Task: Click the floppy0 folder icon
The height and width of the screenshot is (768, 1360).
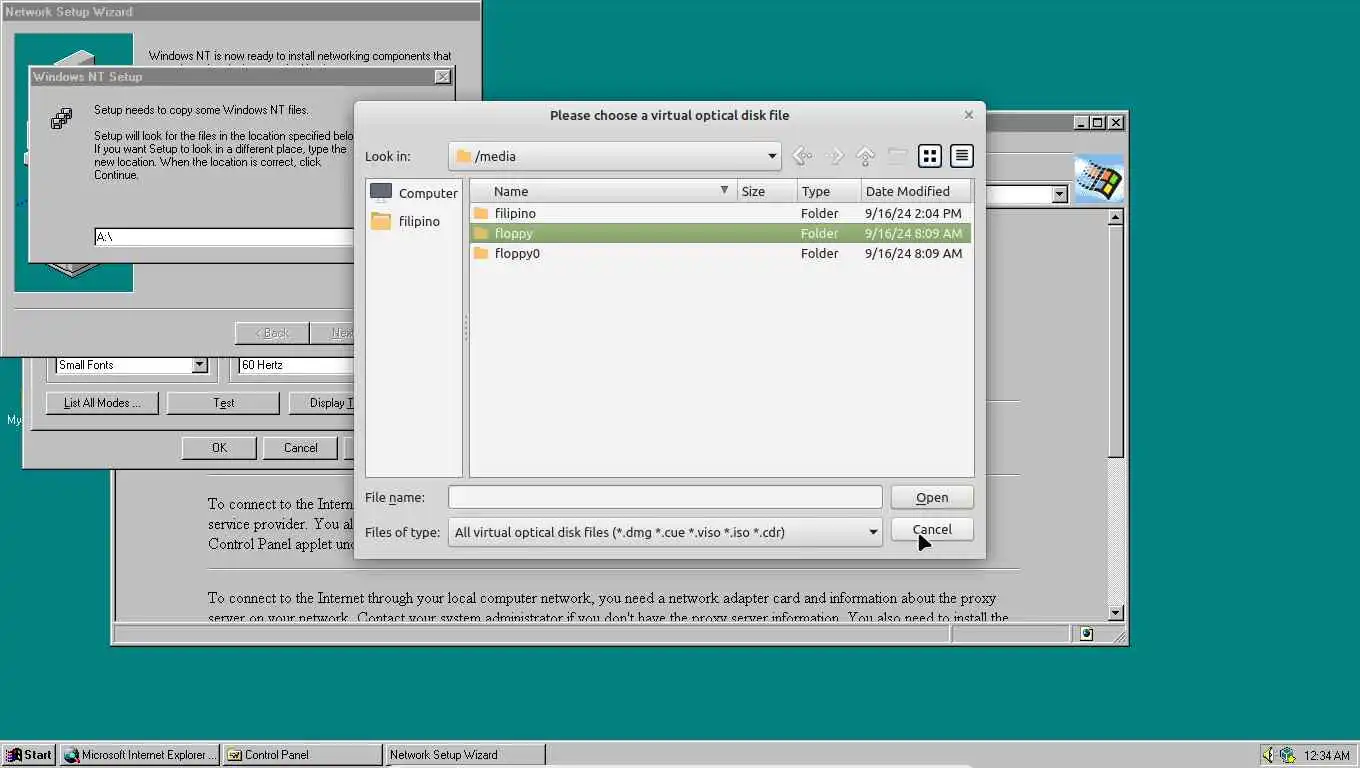Action: tap(481, 253)
